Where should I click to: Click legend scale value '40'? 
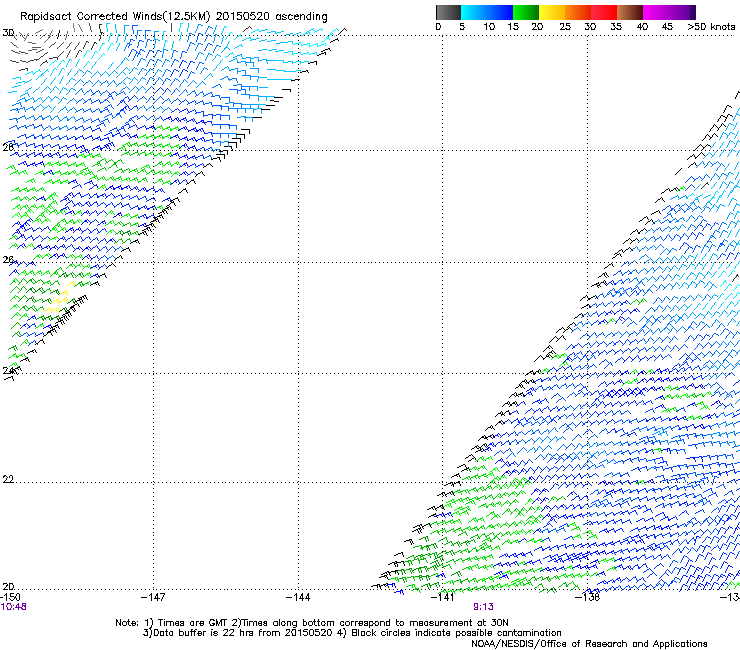(642, 26)
